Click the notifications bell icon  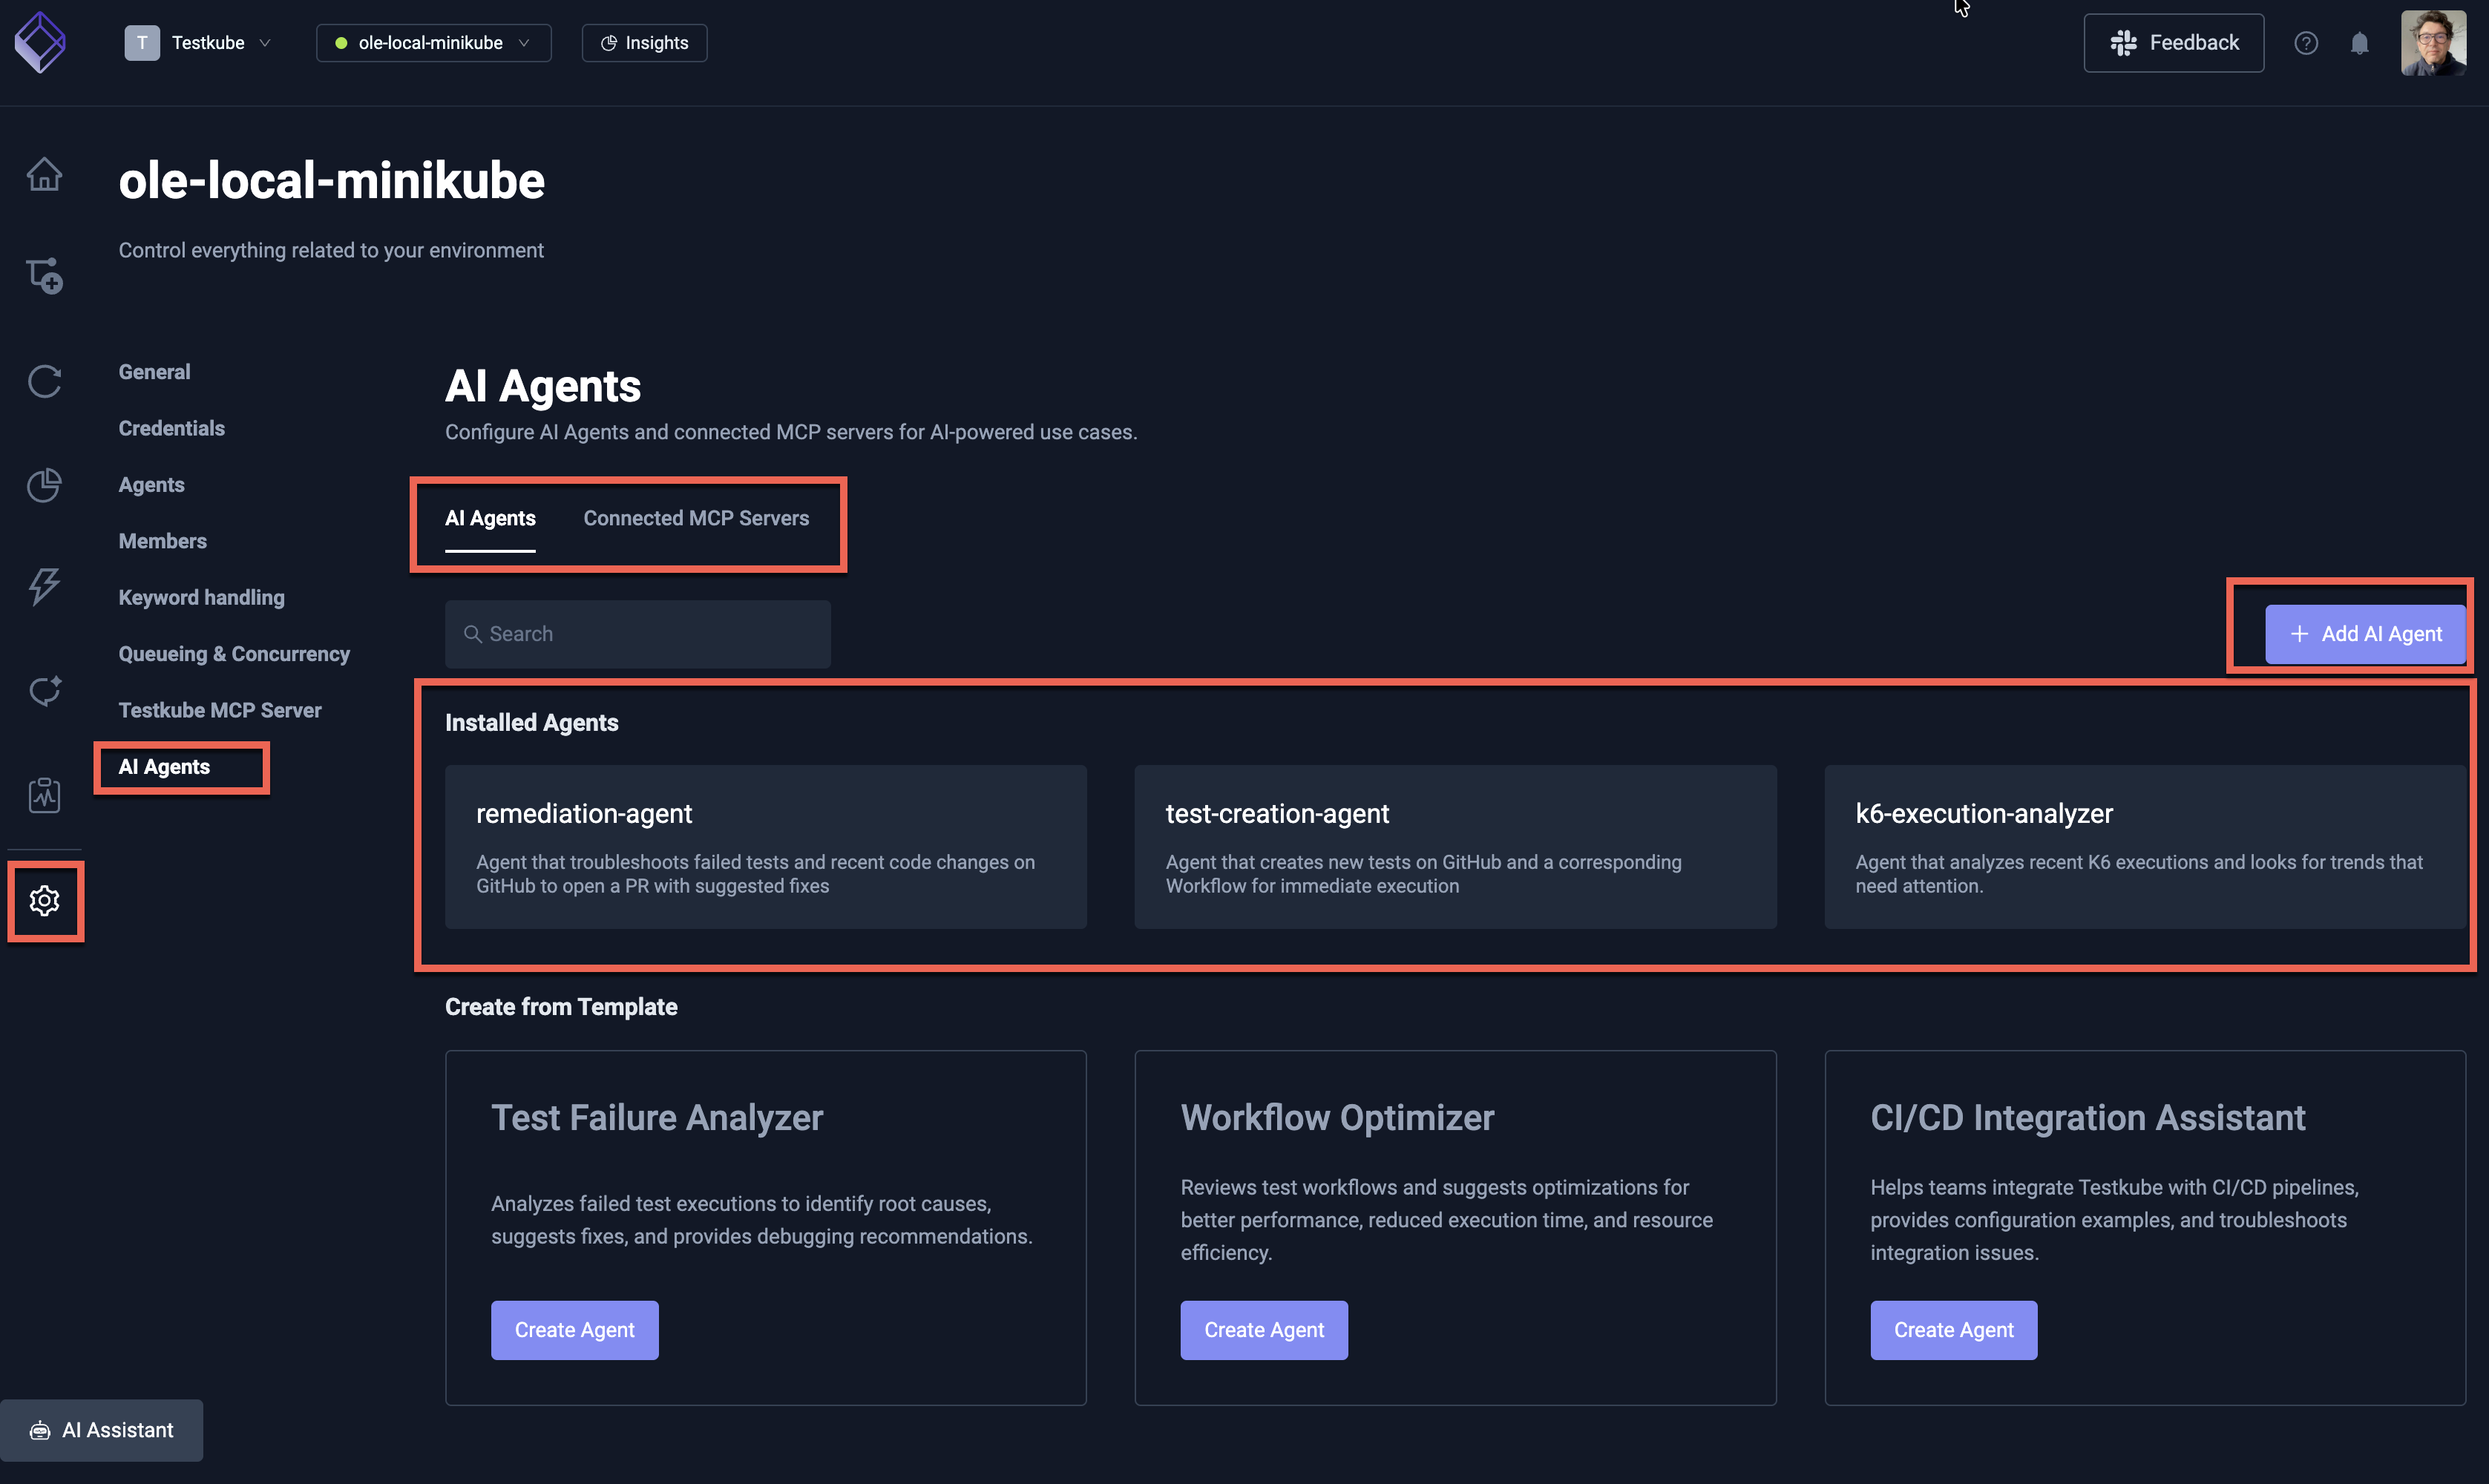tap(2359, 43)
